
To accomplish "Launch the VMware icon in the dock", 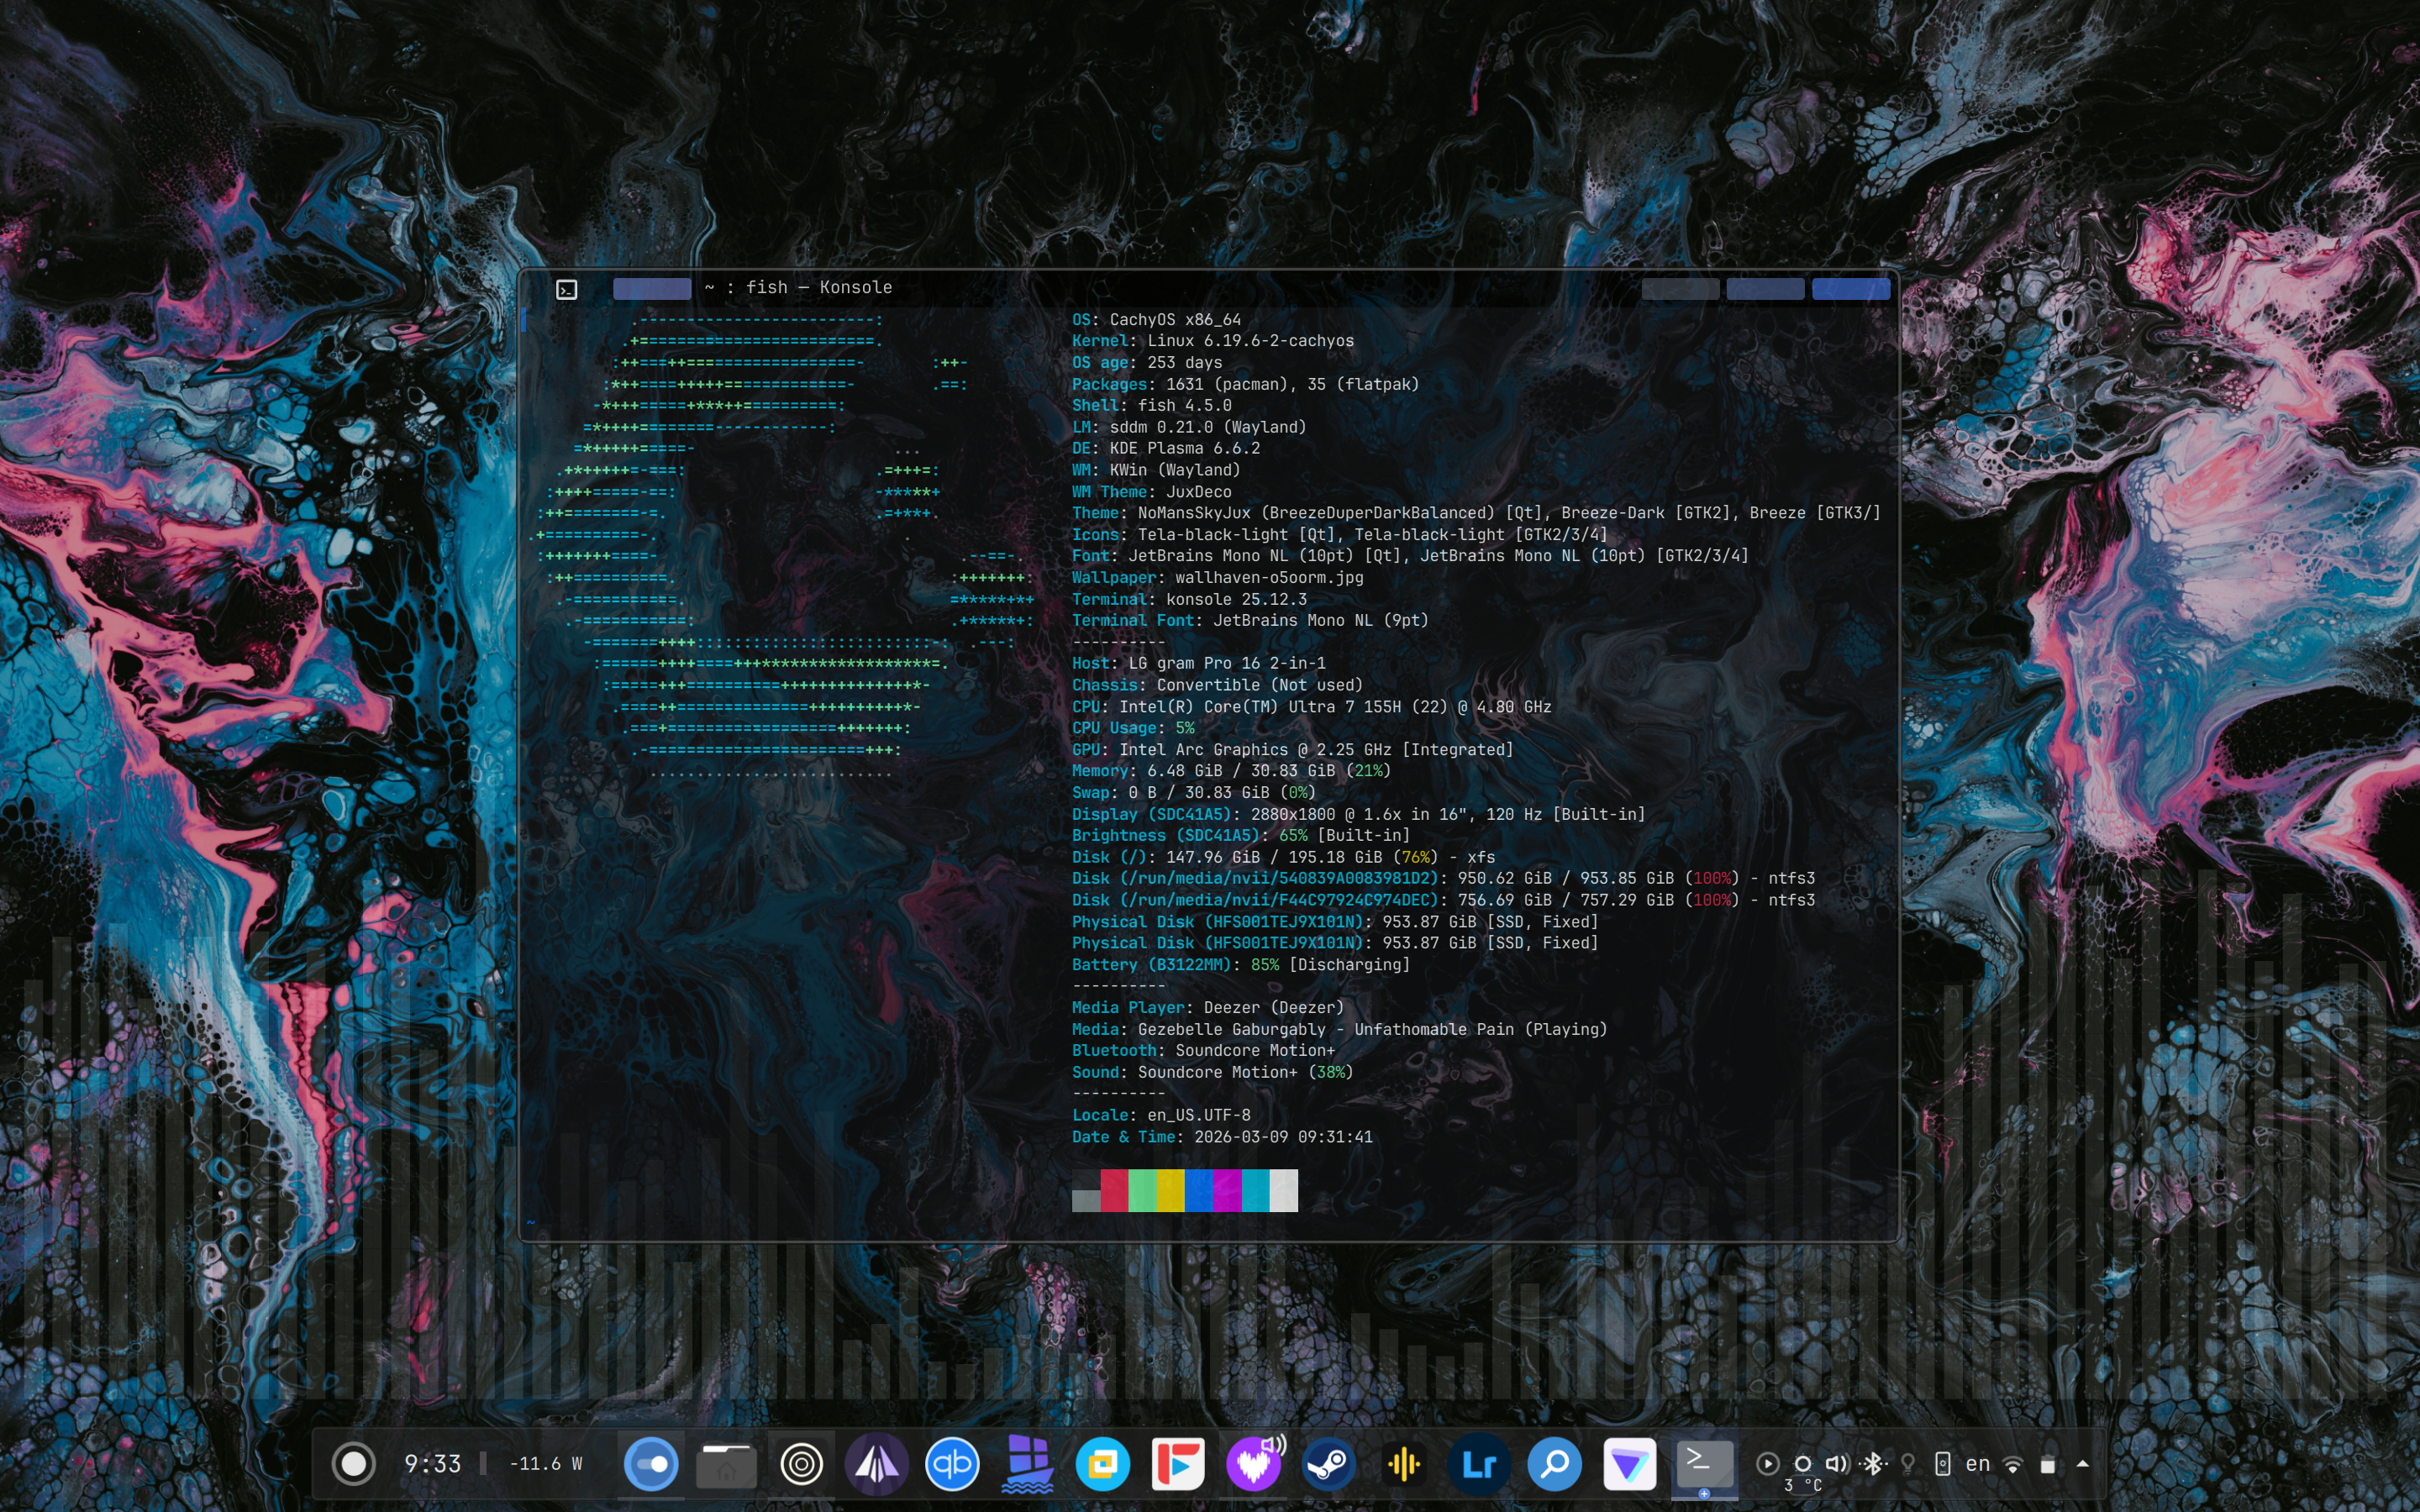I will point(1102,1464).
